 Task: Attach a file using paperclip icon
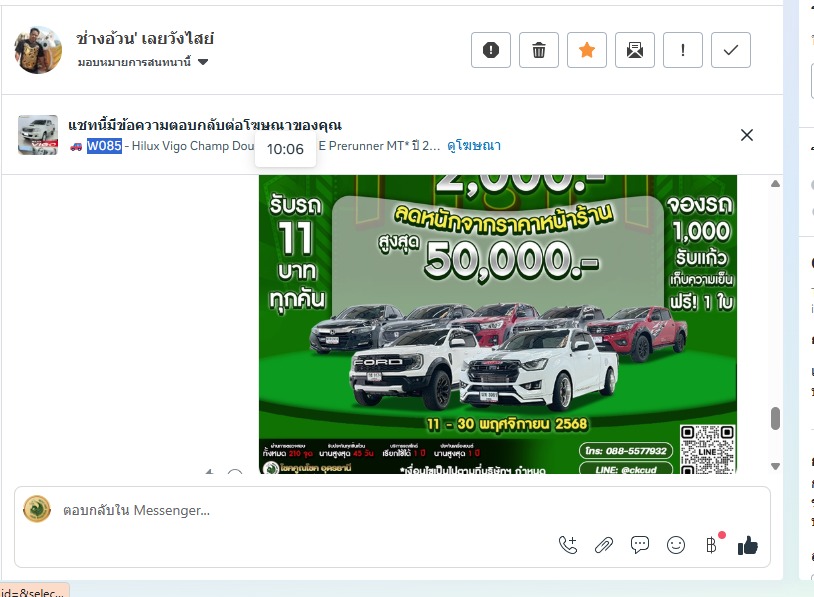pyautogui.click(x=604, y=545)
